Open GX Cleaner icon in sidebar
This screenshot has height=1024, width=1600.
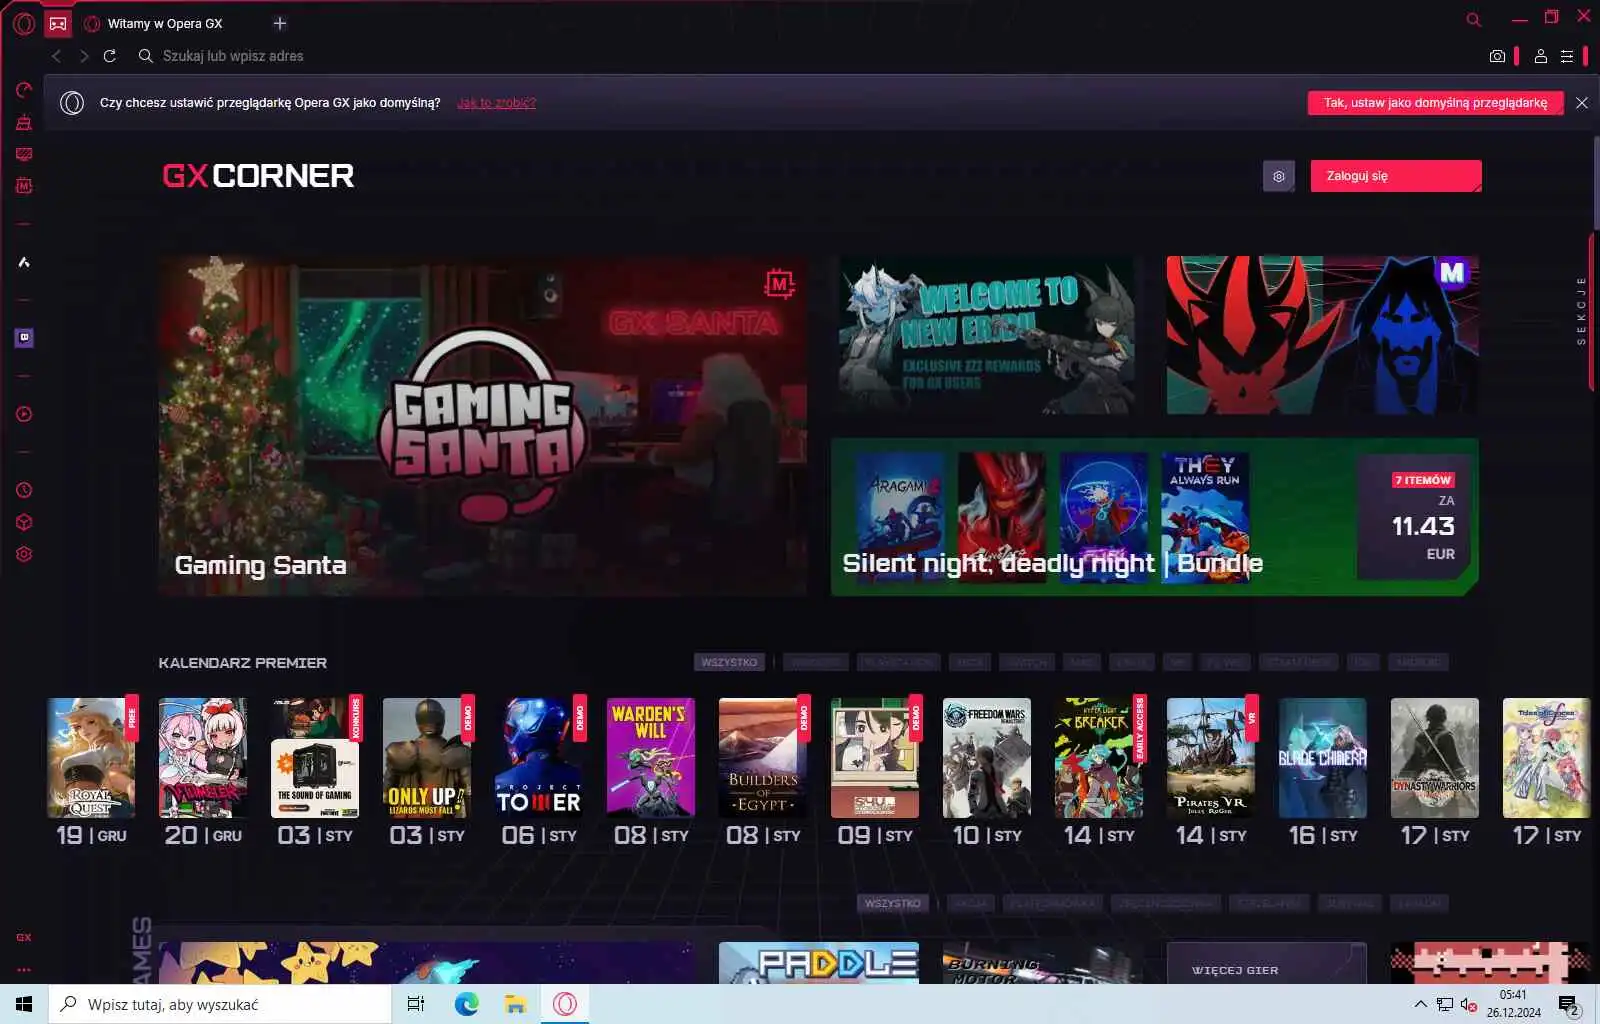pyautogui.click(x=24, y=122)
